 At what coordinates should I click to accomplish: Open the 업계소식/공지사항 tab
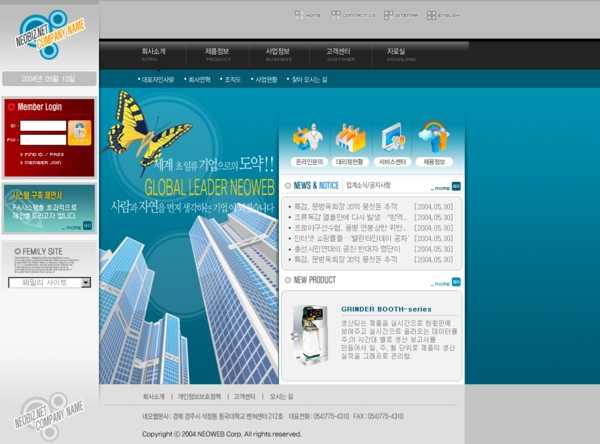[x=368, y=185]
